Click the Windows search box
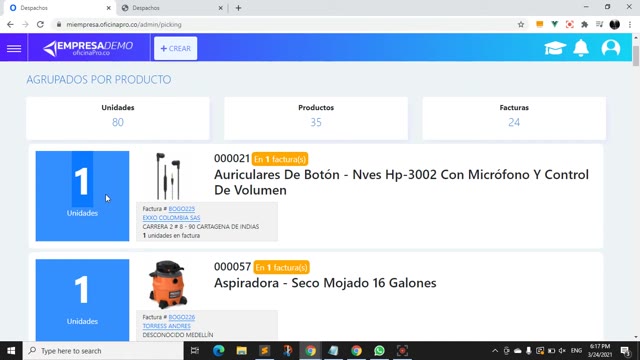This screenshot has width=640, height=360. 104,351
